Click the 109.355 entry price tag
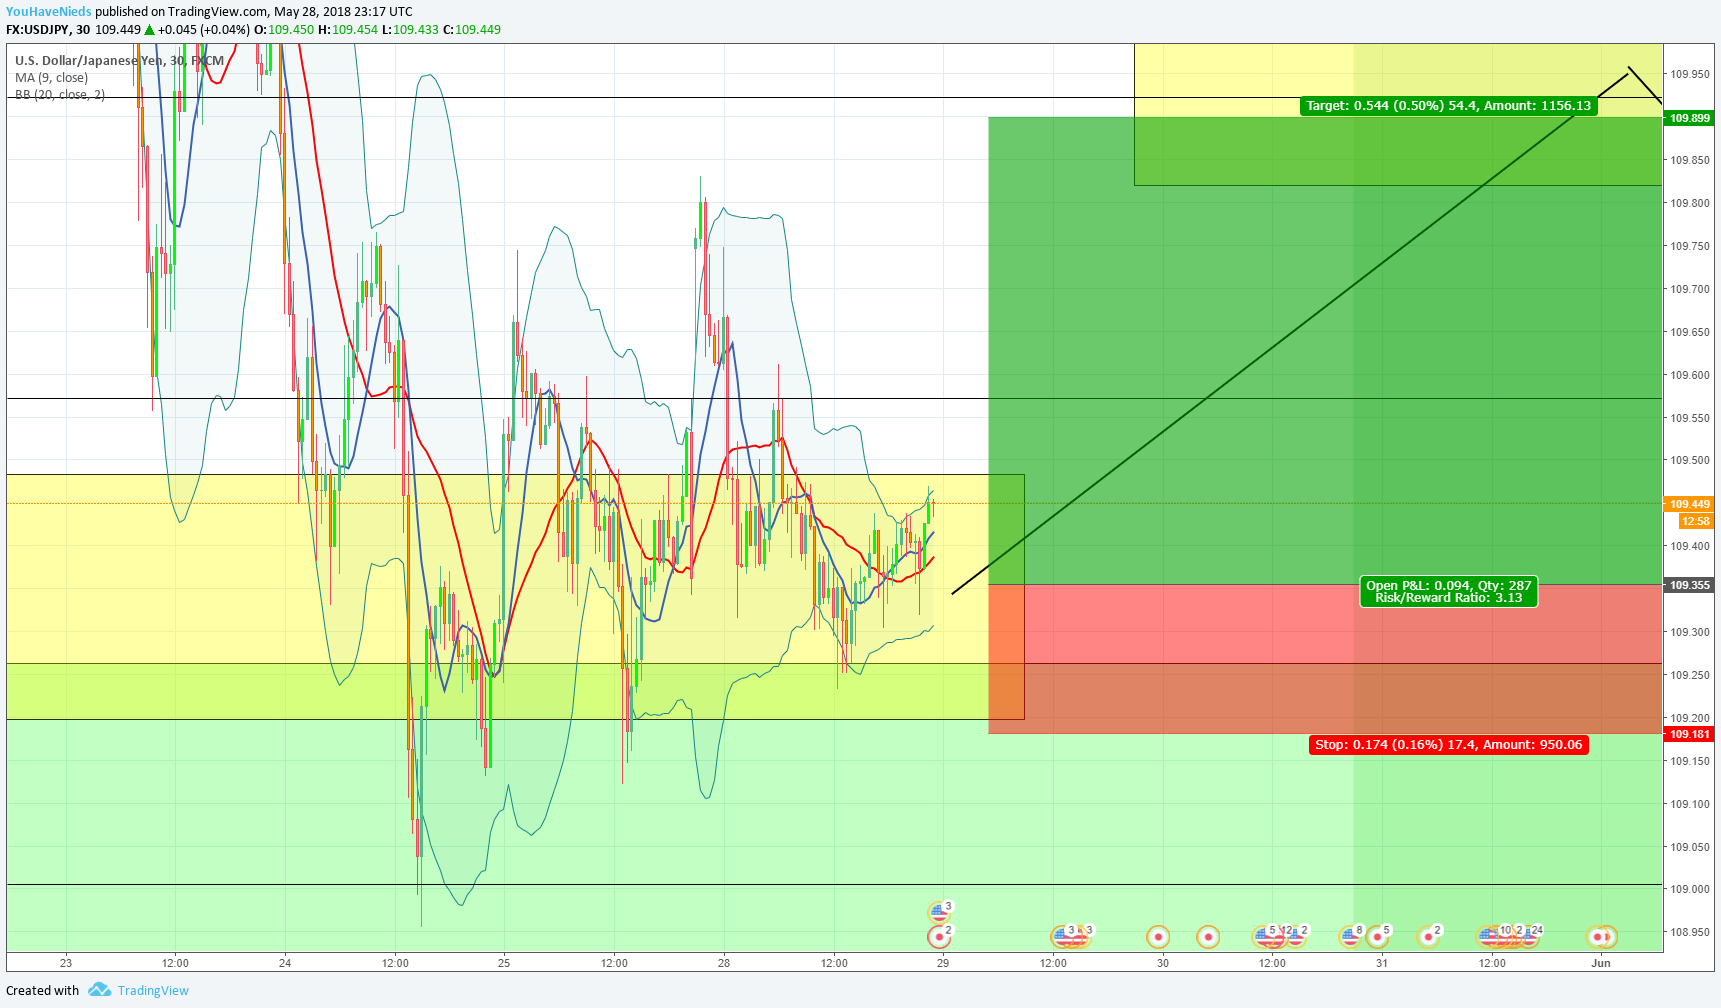Image resolution: width=1721 pixels, height=1008 pixels. pos(1689,585)
